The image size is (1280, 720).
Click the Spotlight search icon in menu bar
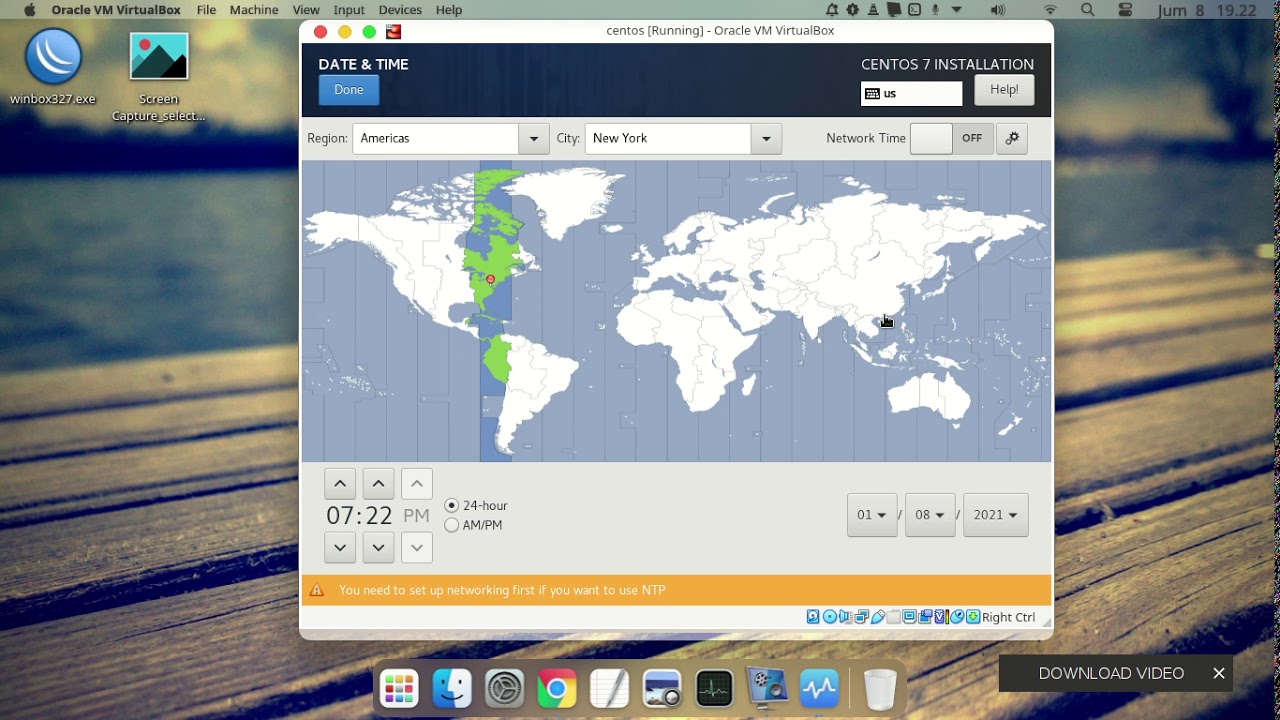pyautogui.click(x=1088, y=10)
